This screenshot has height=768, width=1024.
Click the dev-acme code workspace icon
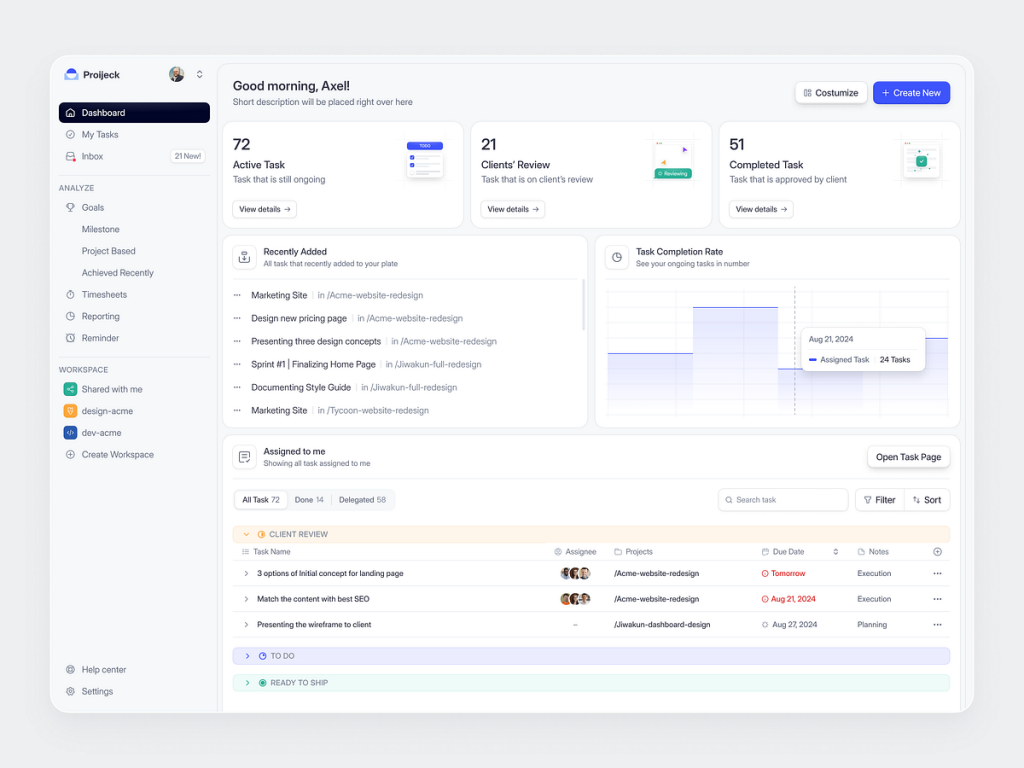coord(70,433)
